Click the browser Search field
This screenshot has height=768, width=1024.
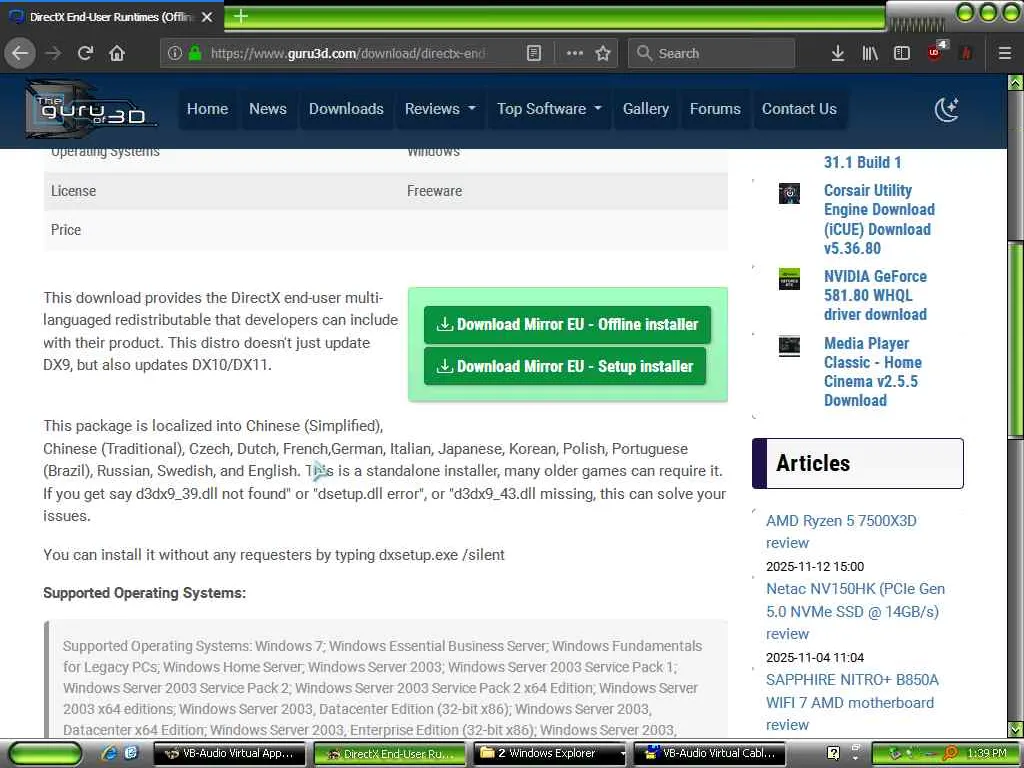pos(712,53)
